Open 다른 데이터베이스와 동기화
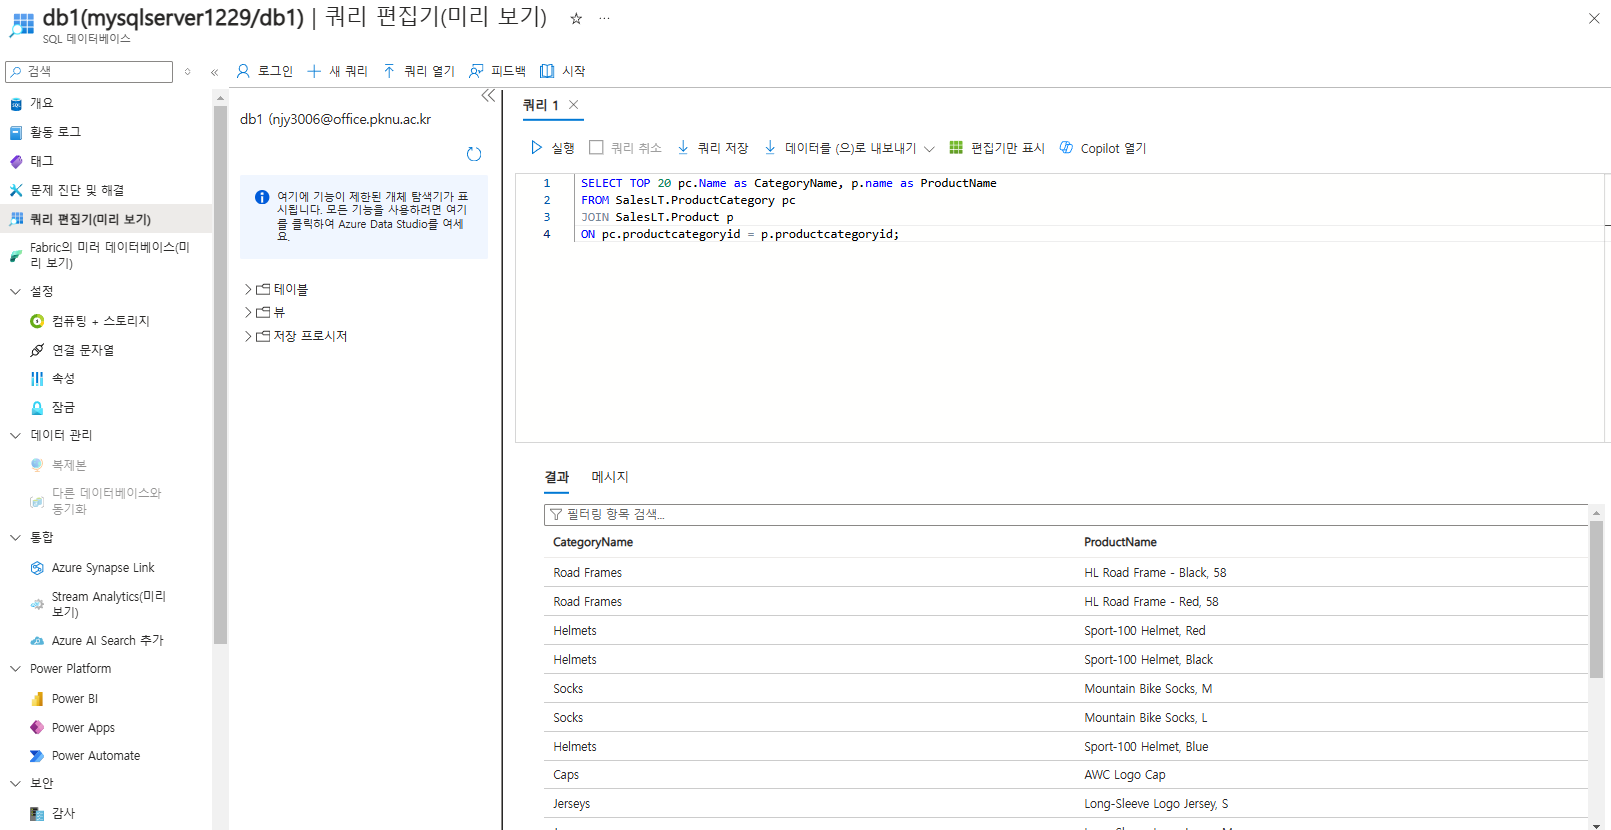The image size is (1611, 830). point(106,501)
